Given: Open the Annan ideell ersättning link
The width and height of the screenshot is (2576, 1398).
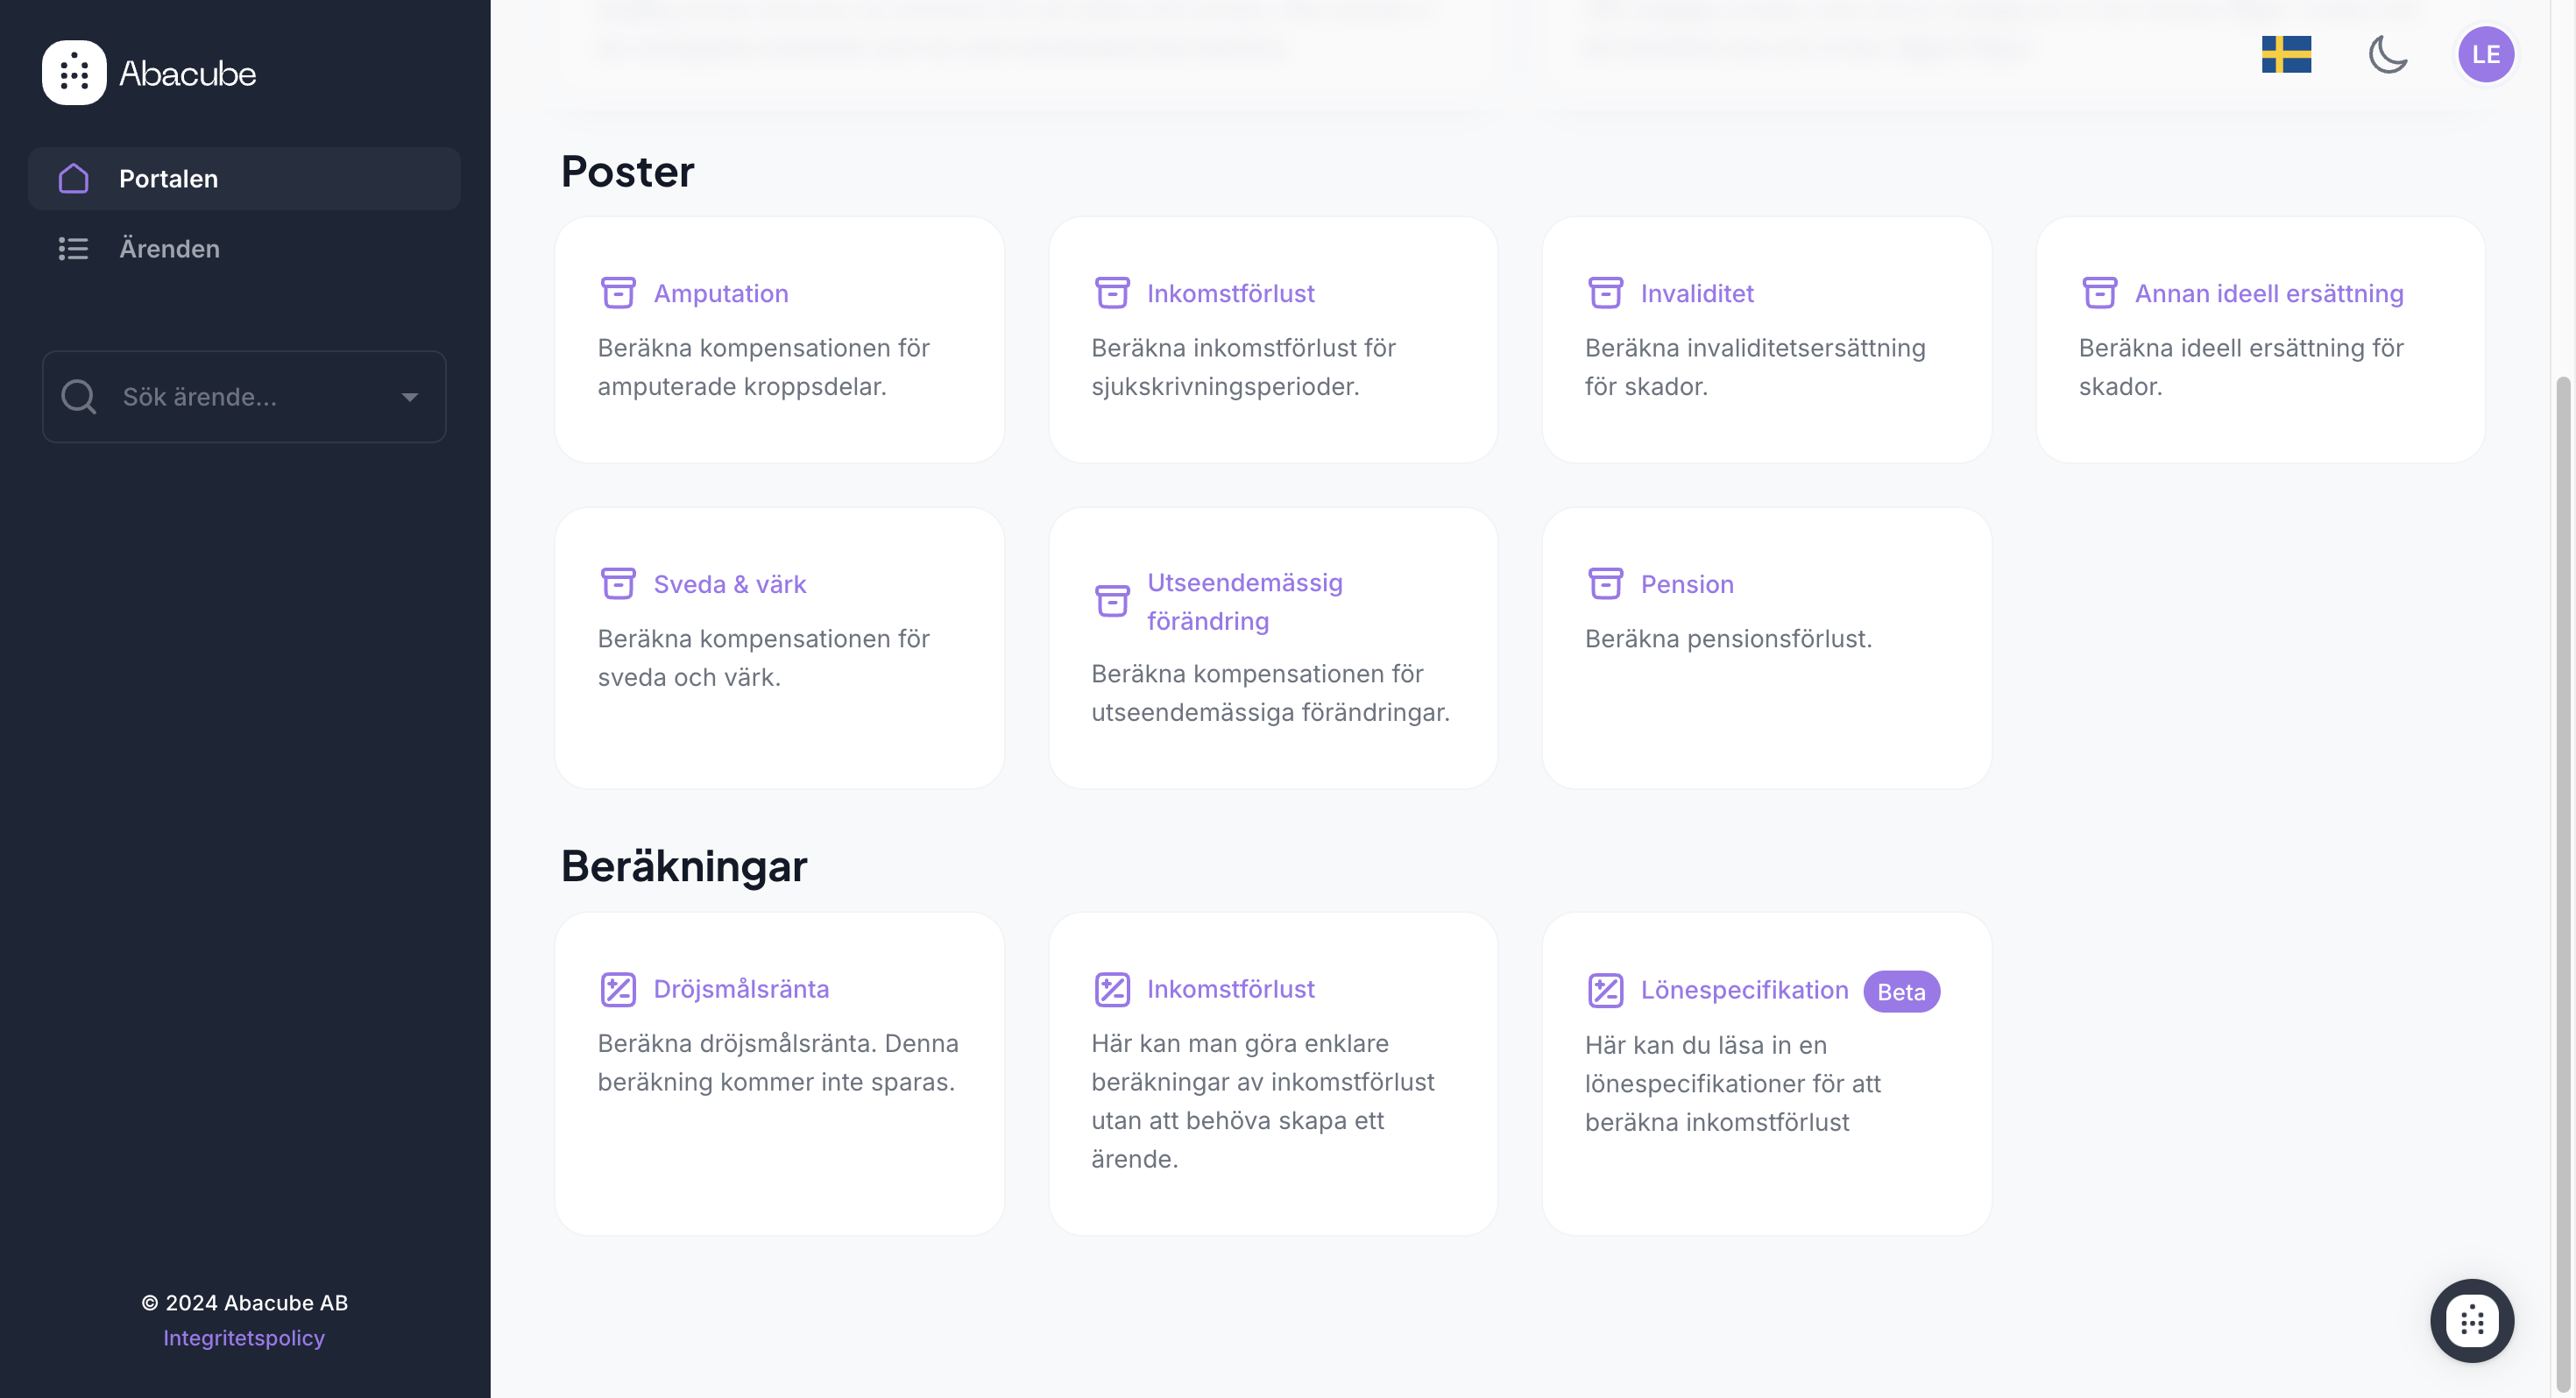Looking at the screenshot, I should click(x=2268, y=294).
